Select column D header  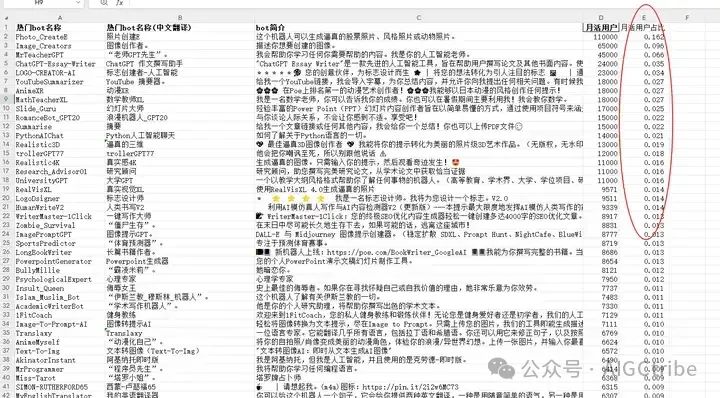[x=601, y=18]
